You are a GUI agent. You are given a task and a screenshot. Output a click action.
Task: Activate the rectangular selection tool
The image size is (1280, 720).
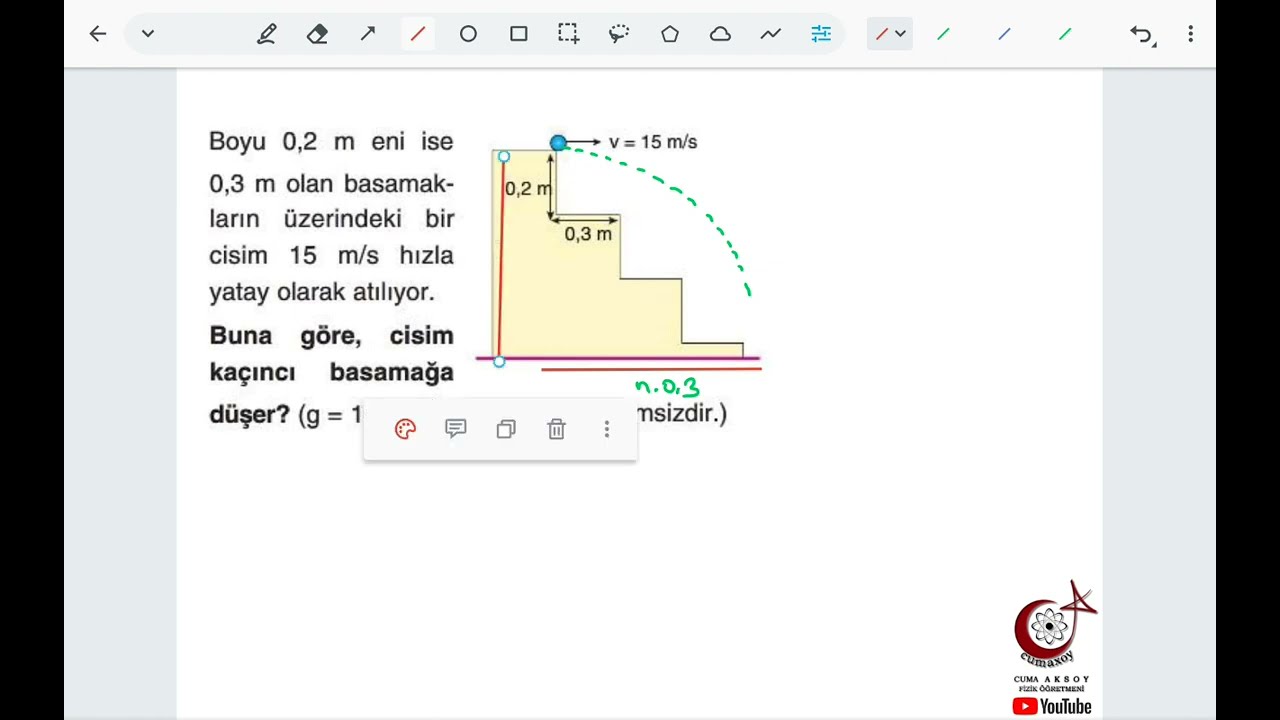point(568,34)
